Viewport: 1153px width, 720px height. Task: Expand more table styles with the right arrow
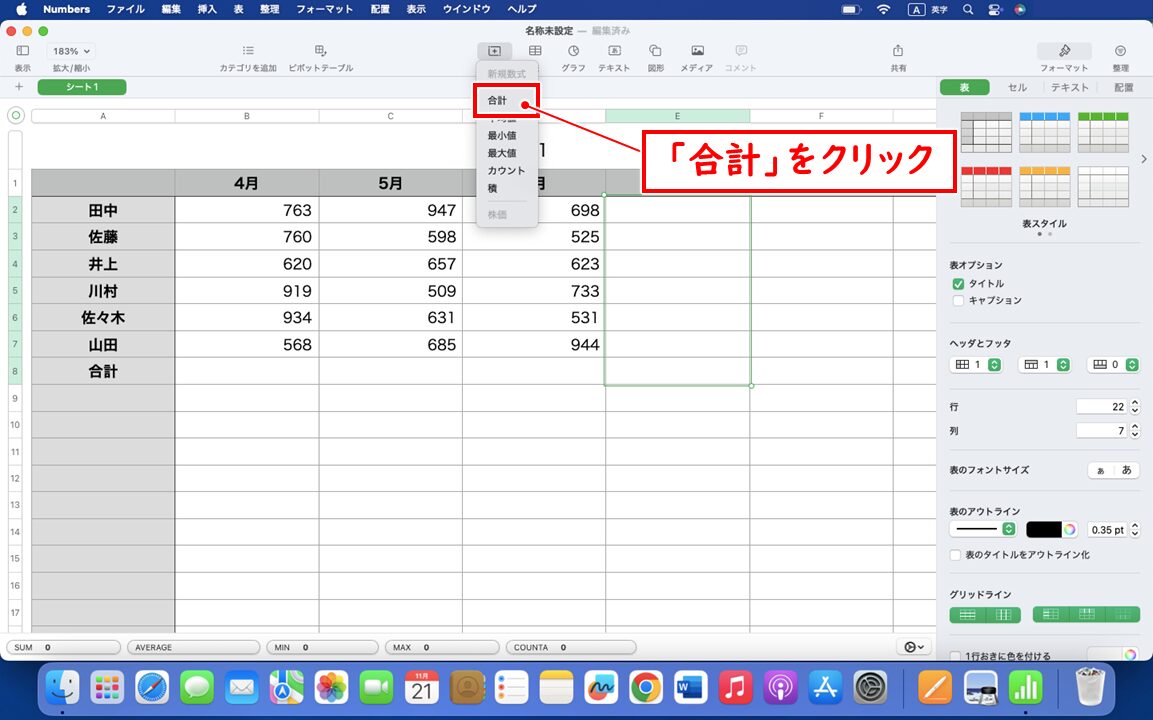pos(1143,157)
